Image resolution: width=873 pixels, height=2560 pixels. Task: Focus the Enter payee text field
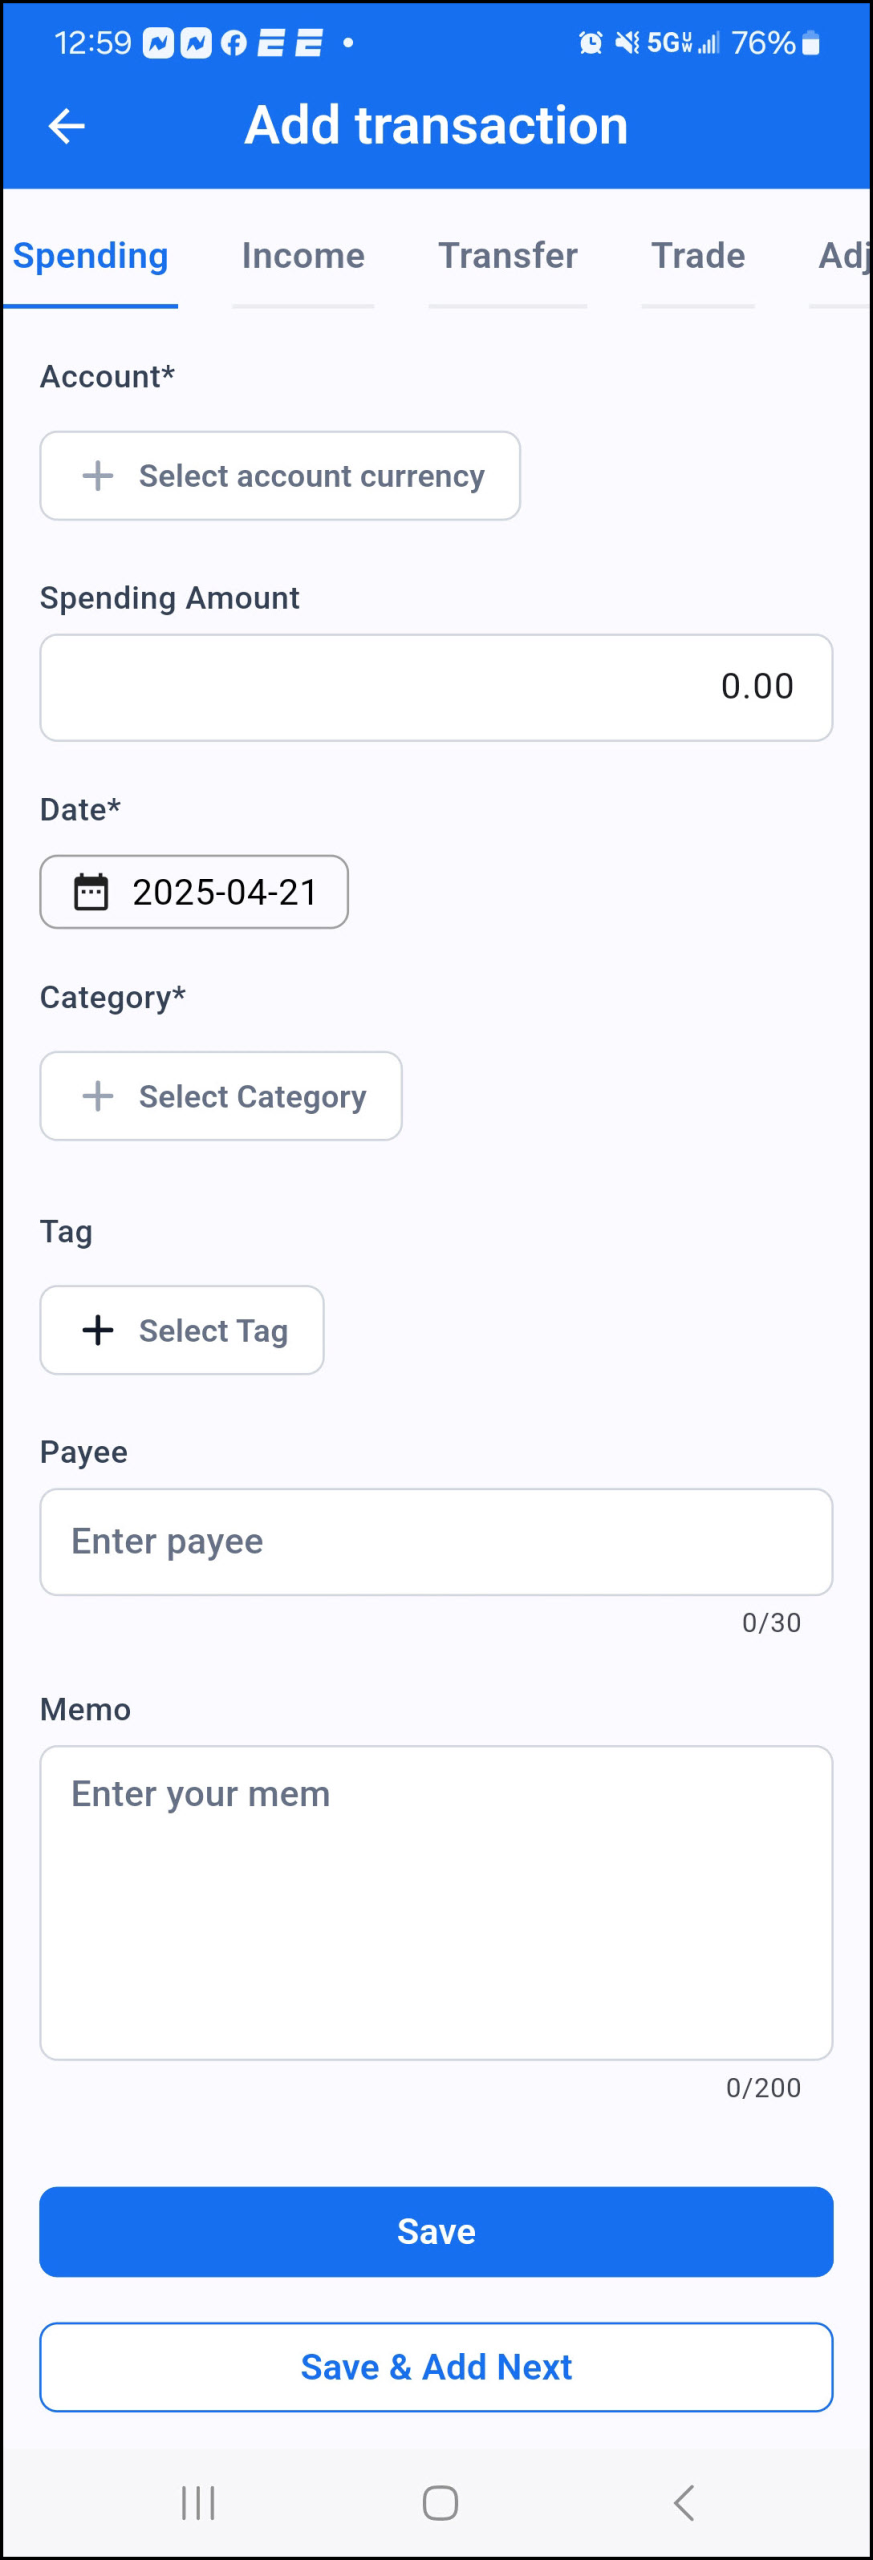(436, 1542)
